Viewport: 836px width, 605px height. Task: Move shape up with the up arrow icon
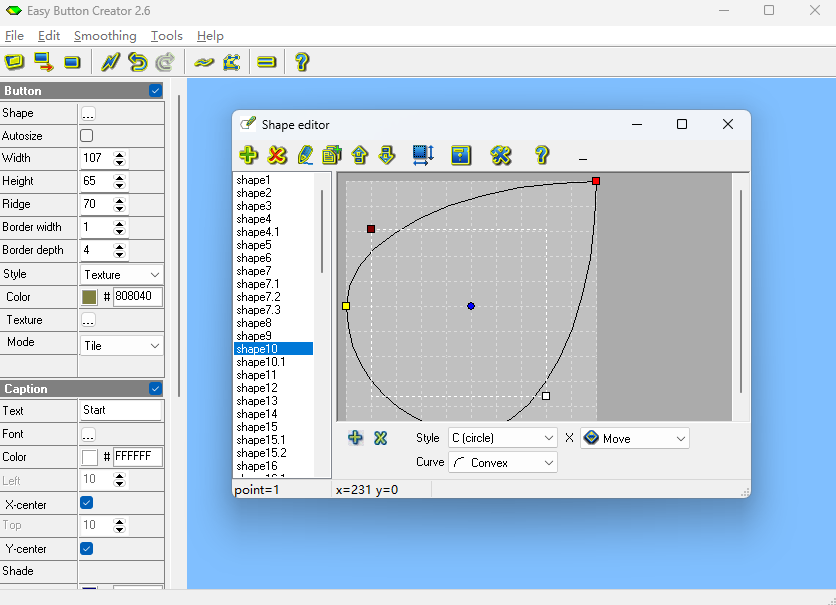click(360, 155)
